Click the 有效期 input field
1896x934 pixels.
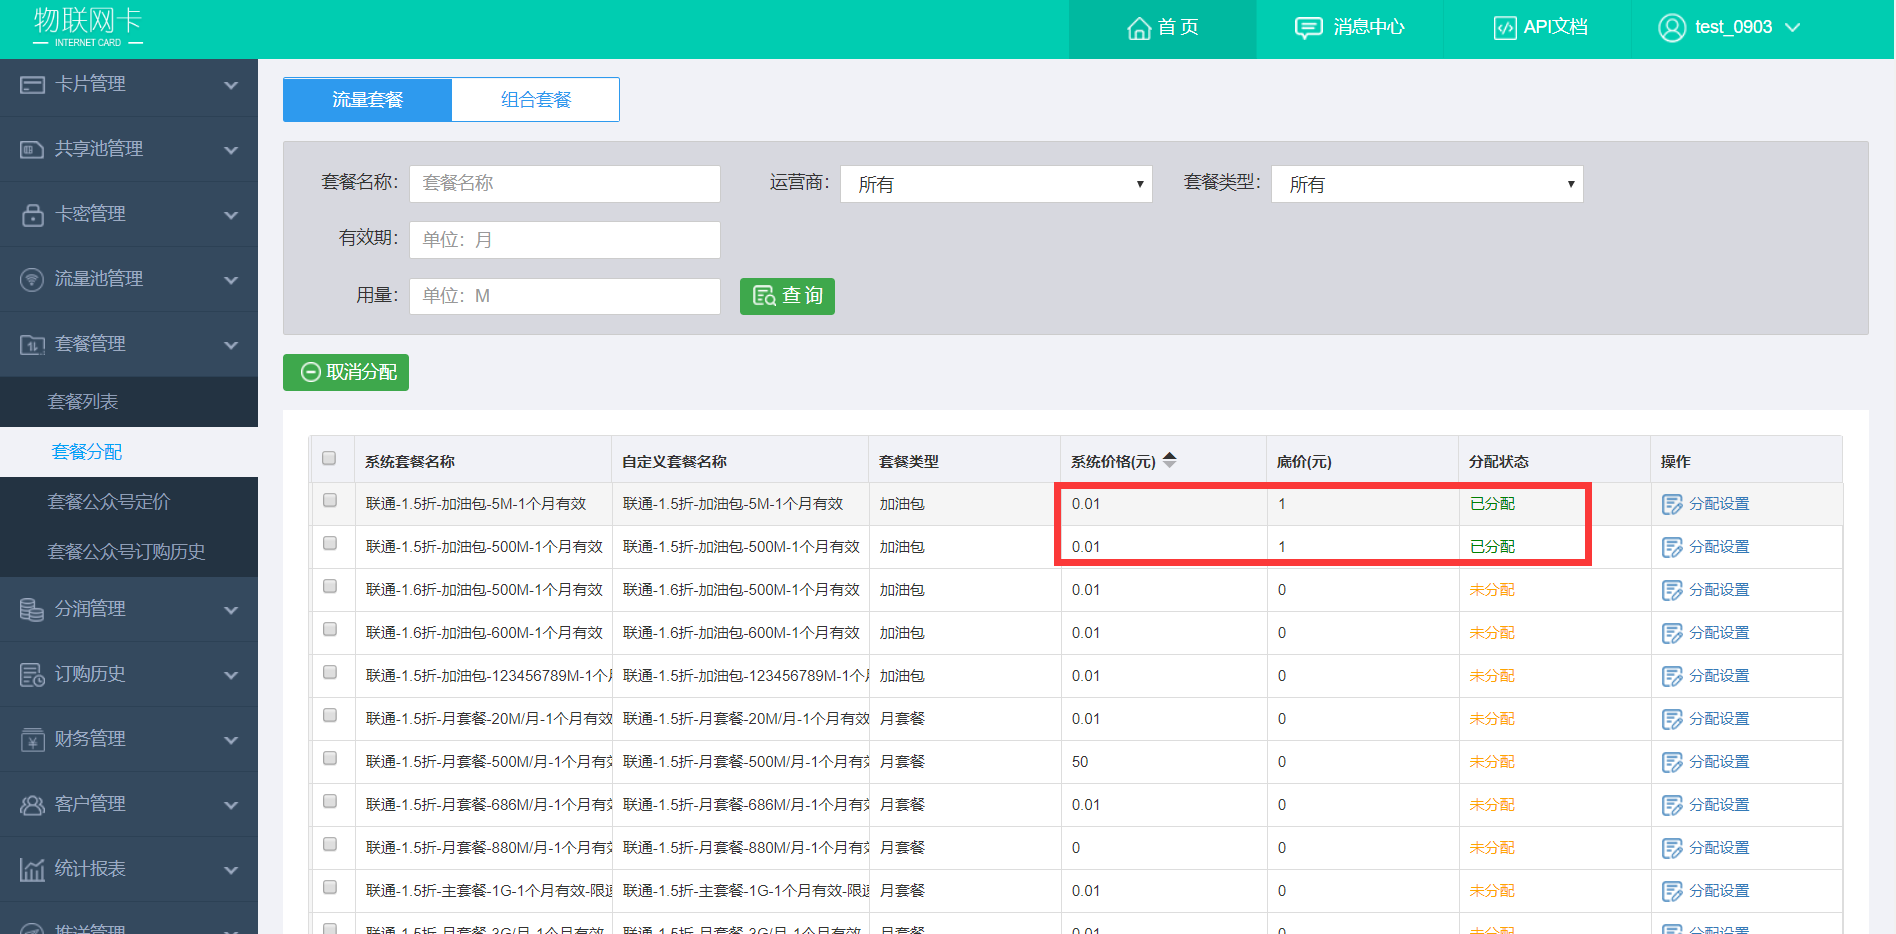click(x=565, y=240)
